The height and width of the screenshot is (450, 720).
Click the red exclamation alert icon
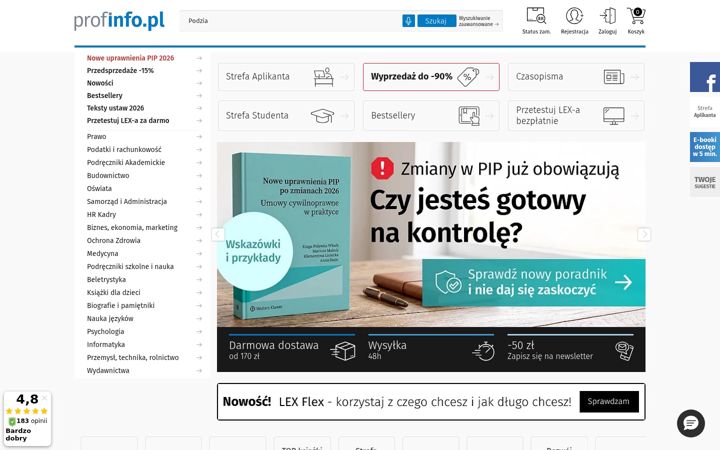coord(382,168)
